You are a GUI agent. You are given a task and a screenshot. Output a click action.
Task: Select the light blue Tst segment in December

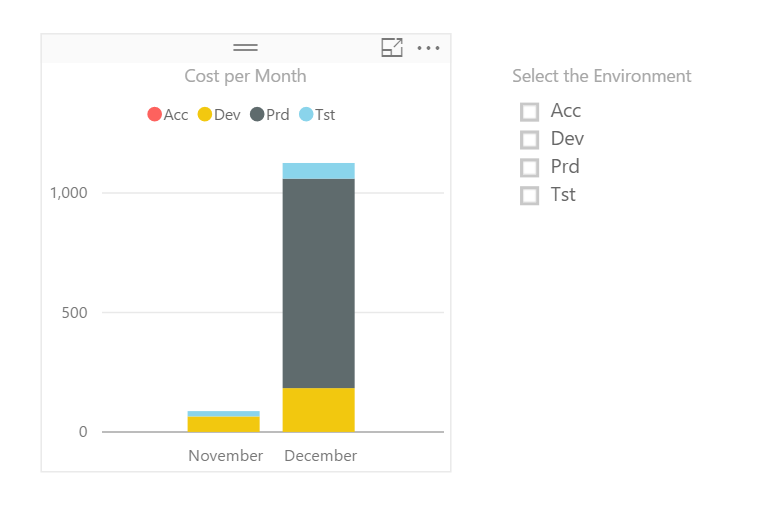coord(319,171)
